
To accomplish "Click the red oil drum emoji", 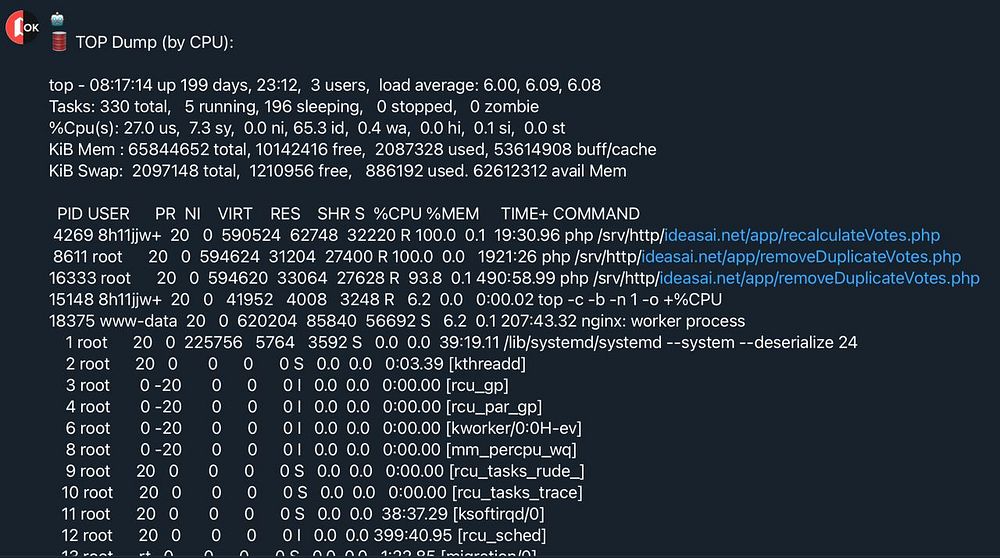I will (59, 42).
